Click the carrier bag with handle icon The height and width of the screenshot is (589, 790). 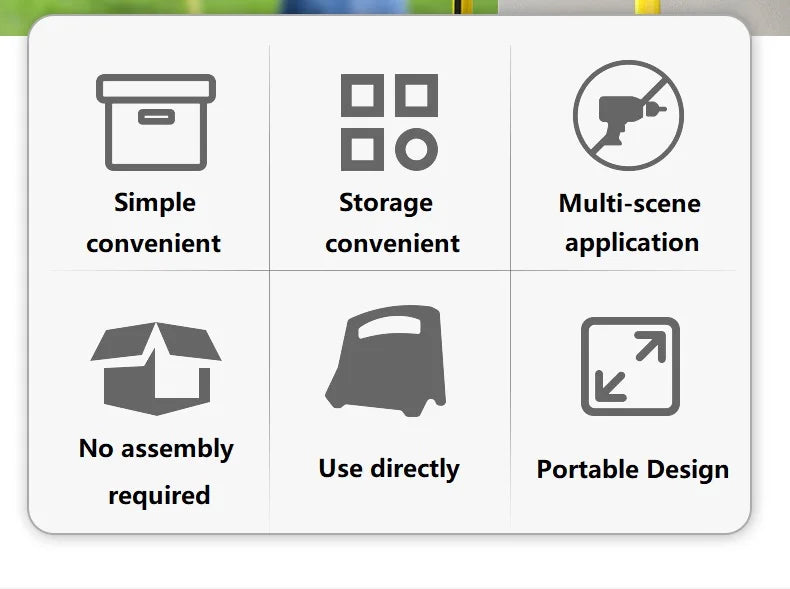pos(384,362)
